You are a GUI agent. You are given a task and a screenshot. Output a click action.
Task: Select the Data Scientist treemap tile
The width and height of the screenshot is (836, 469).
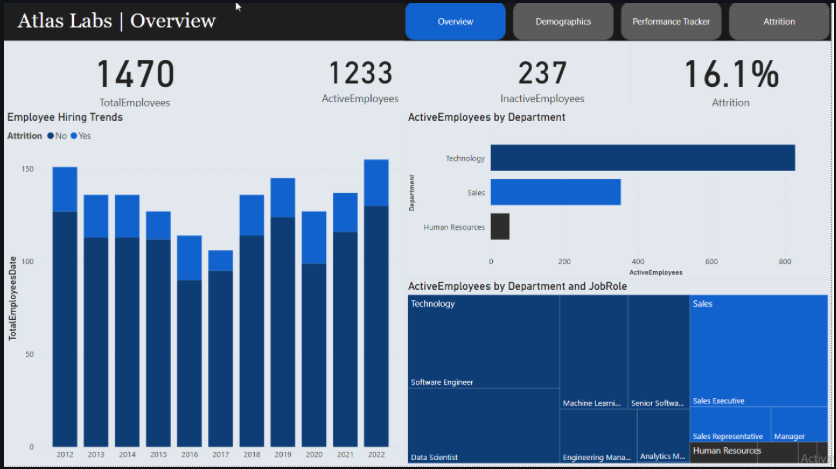click(x=484, y=425)
